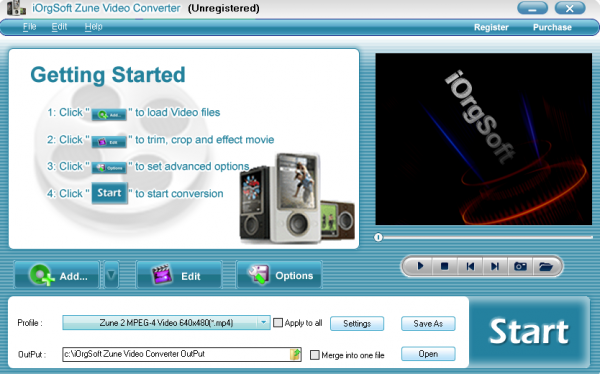Click the "to set advanced options" text
Screen dimensions: 600x374
[x=192, y=167]
